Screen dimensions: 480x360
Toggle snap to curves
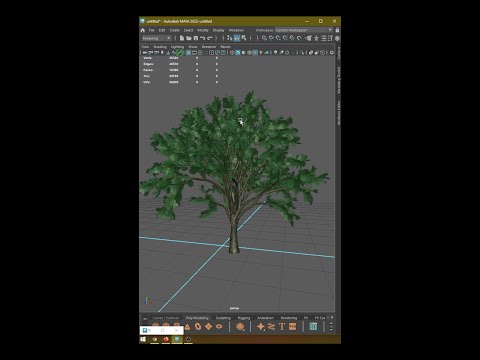(271, 38)
